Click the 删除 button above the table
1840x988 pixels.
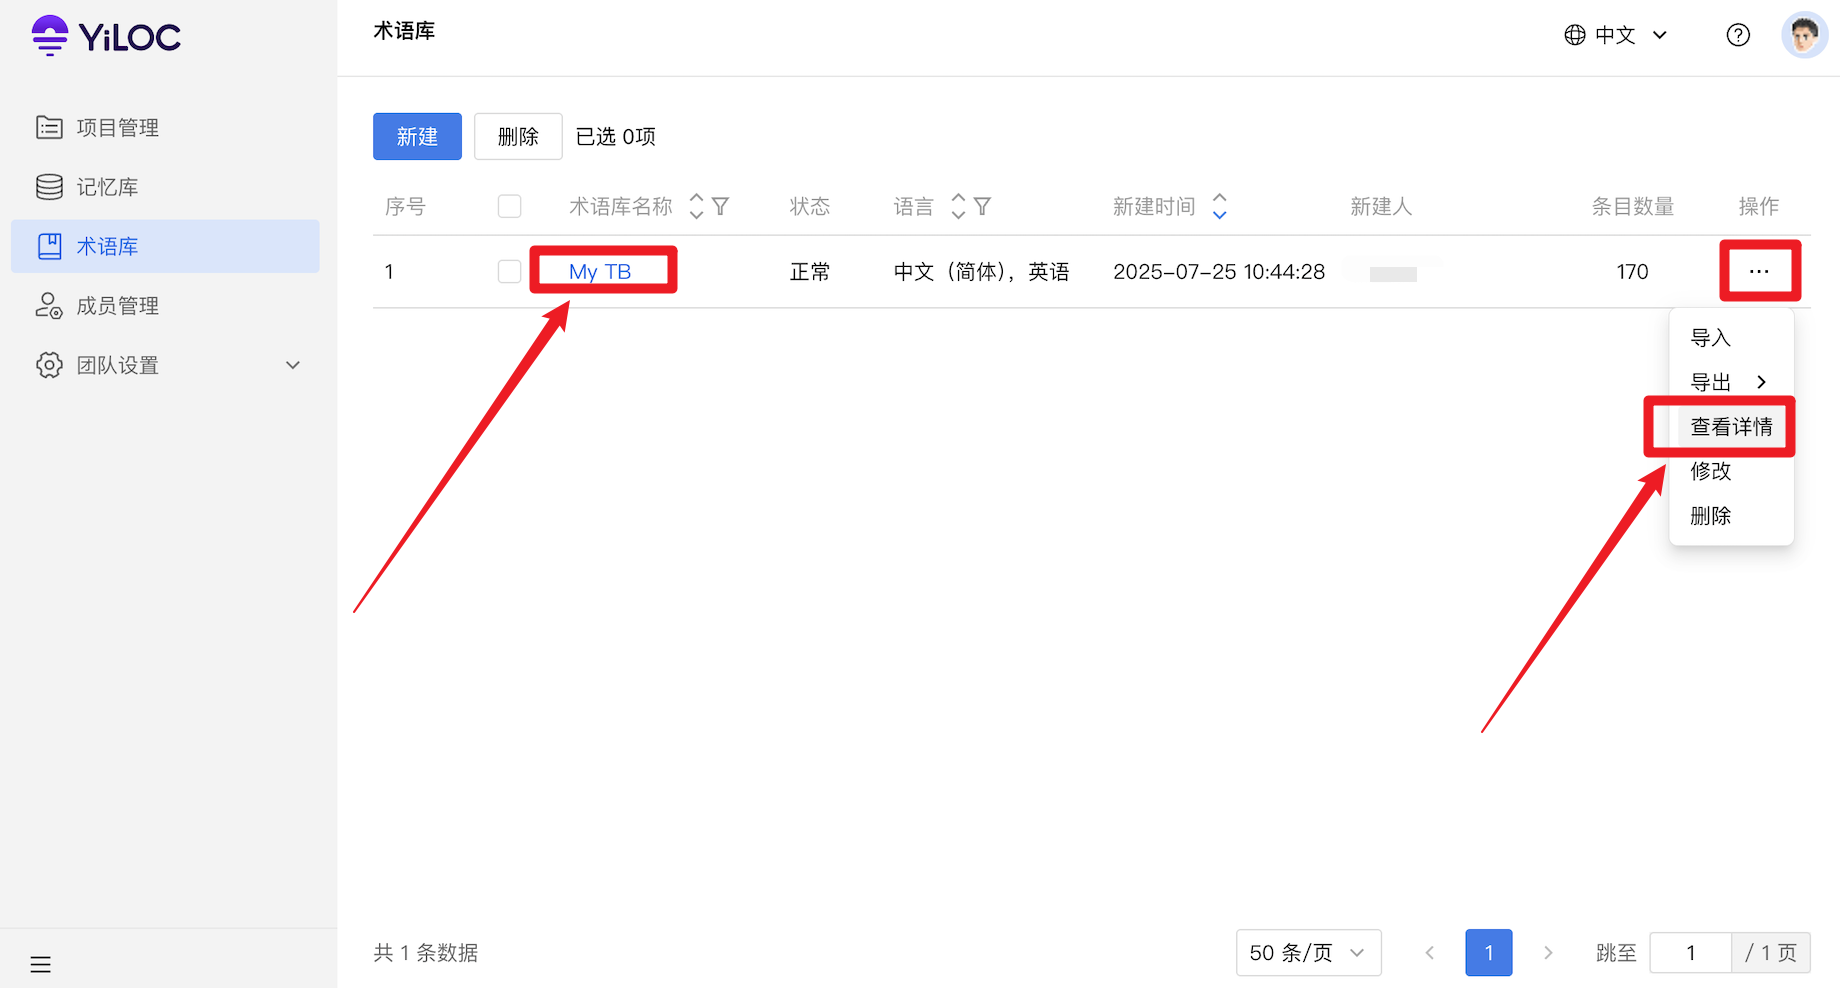[518, 136]
